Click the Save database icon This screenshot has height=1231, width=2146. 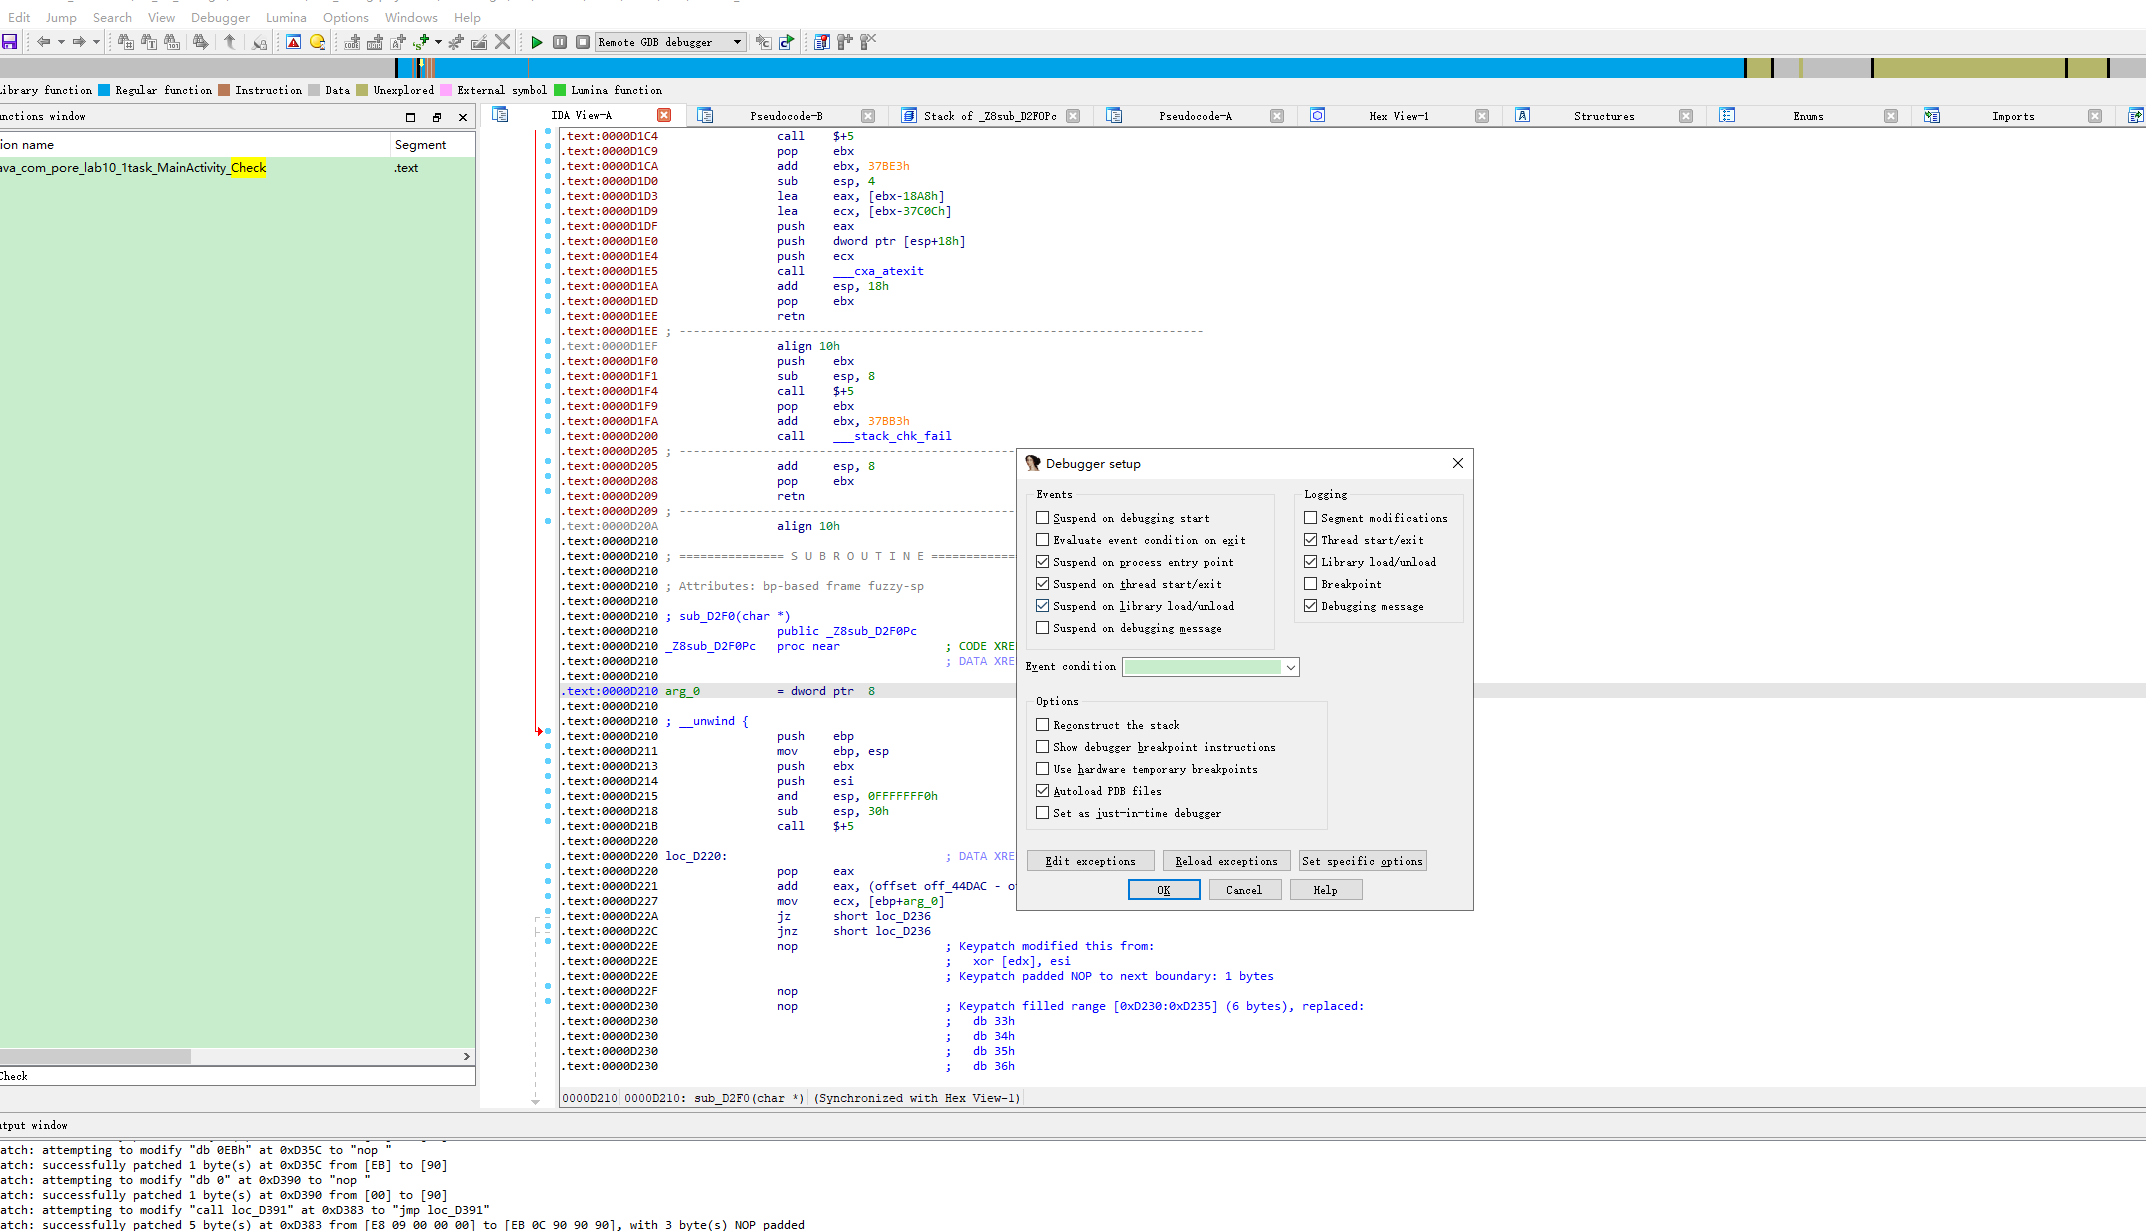click(x=10, y=42)
